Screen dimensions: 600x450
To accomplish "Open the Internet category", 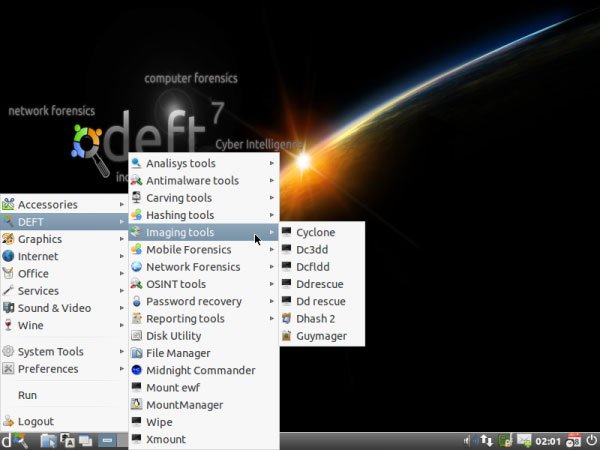I will pyautogui.click(x=64, y=256).
